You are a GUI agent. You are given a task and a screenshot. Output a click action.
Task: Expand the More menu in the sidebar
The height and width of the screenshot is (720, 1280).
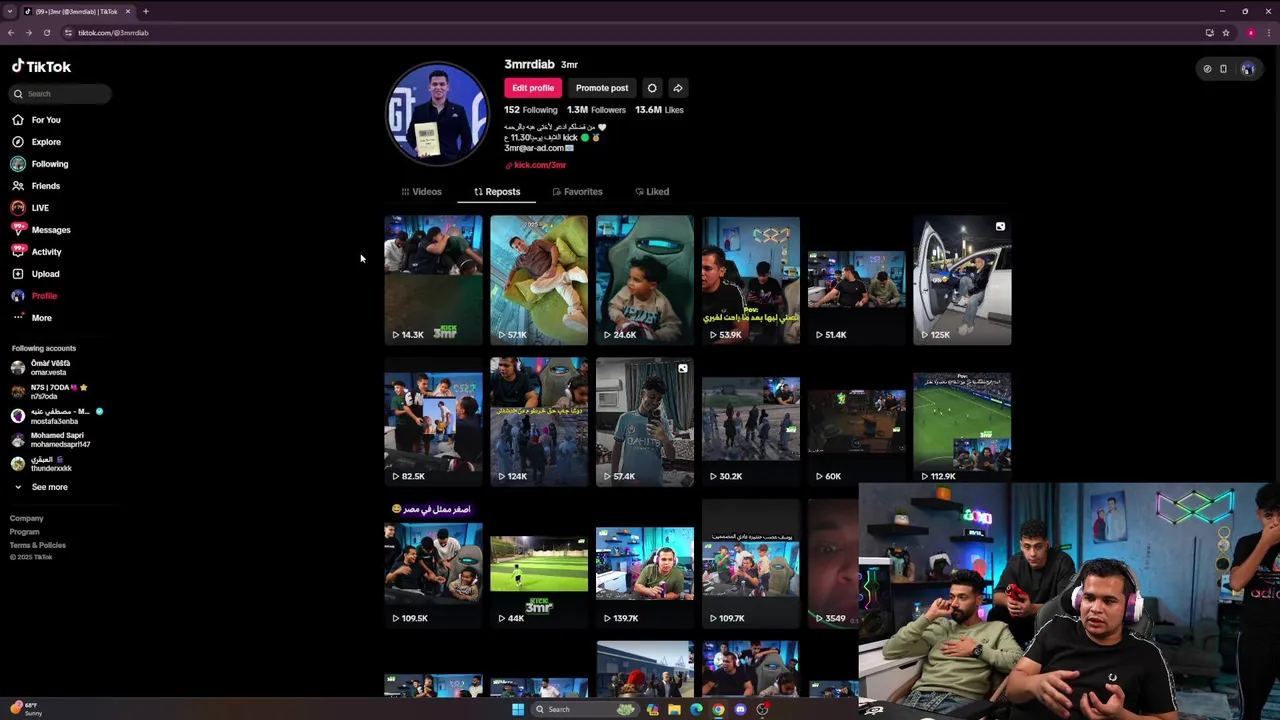point(32,318)
